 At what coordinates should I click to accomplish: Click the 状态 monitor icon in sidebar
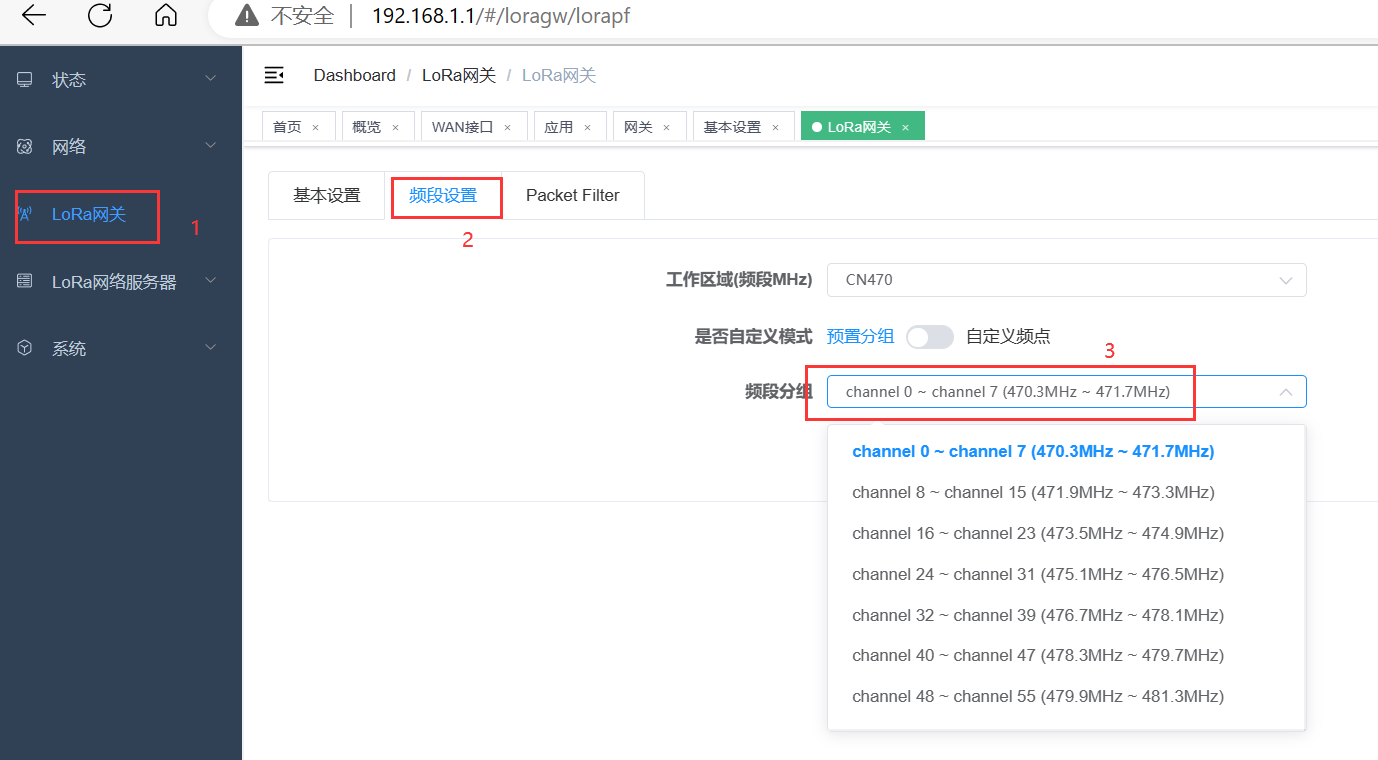(25, 80)
